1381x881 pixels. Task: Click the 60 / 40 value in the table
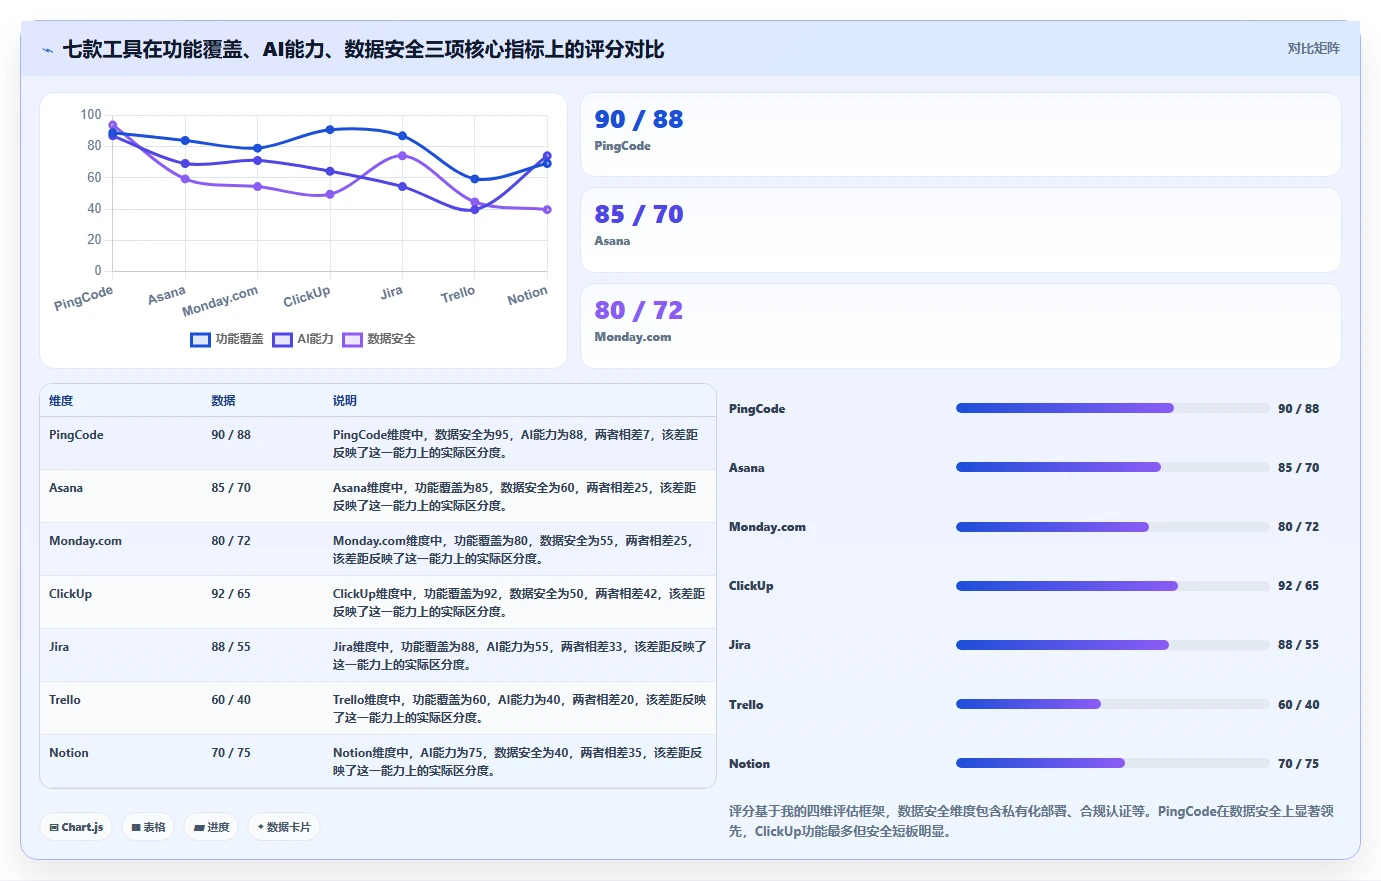click(231, 700)
